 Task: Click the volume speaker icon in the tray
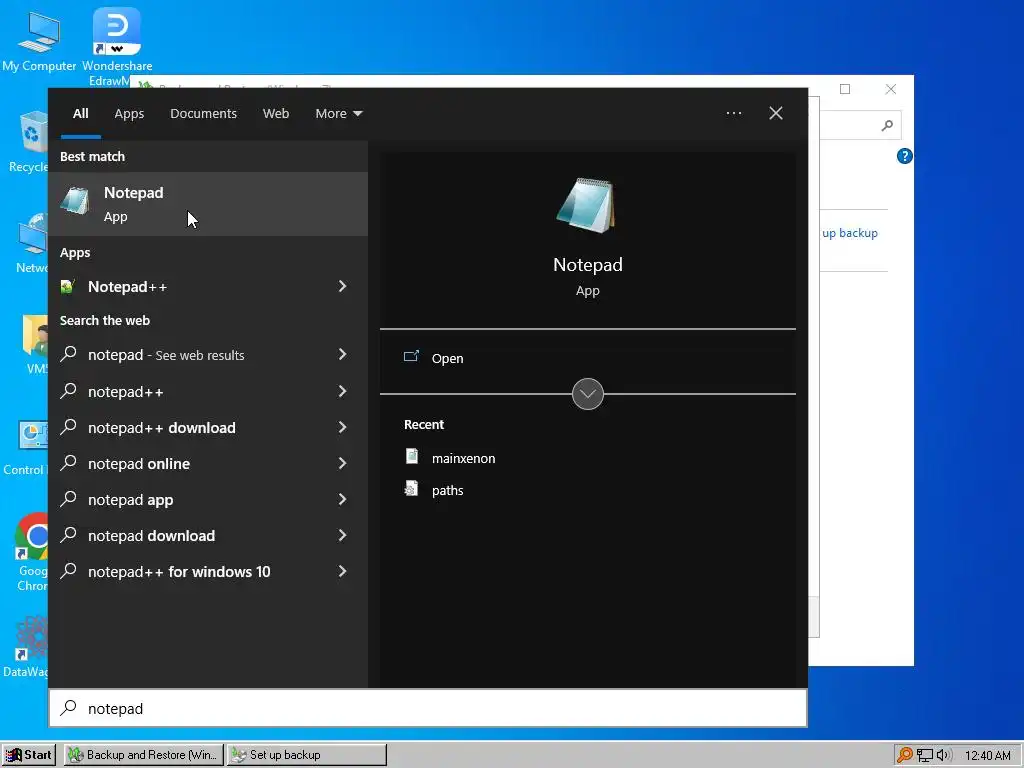tap(943, 755)
